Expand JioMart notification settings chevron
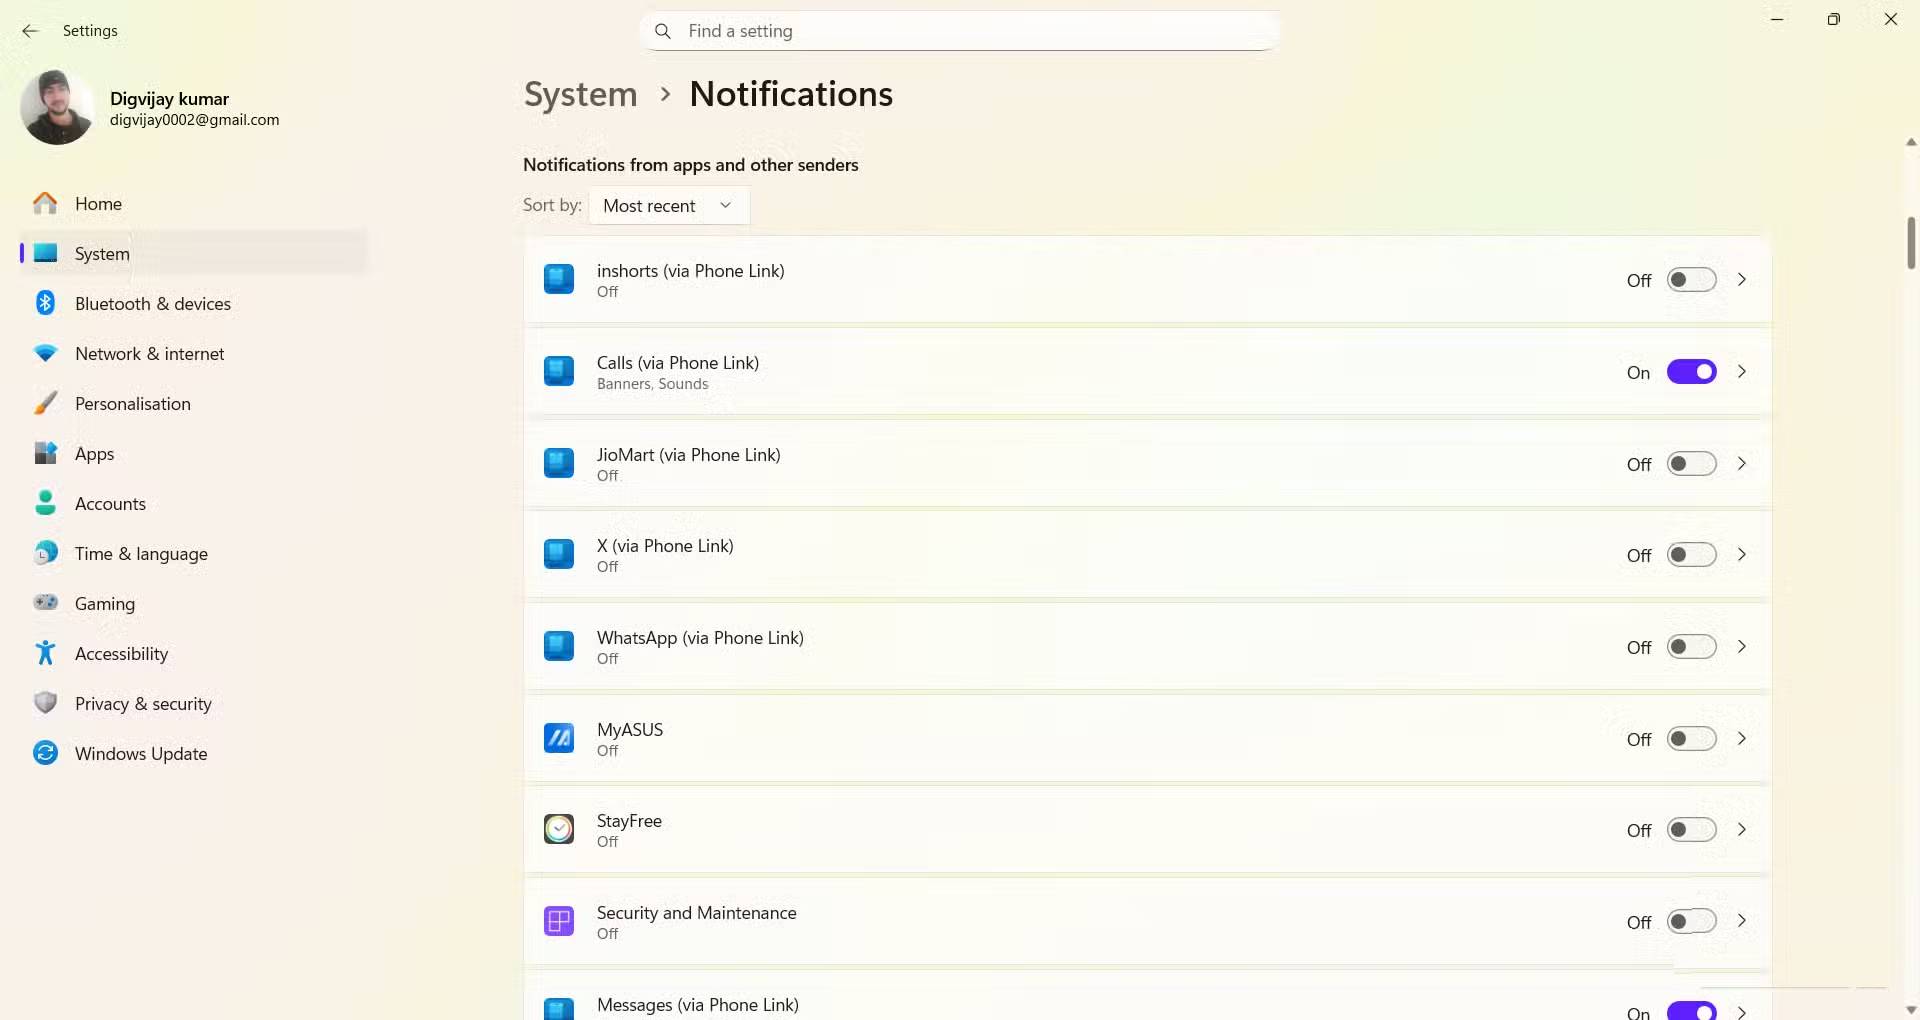The height and width of the screenshot is (1020, 1920). 1742,464
